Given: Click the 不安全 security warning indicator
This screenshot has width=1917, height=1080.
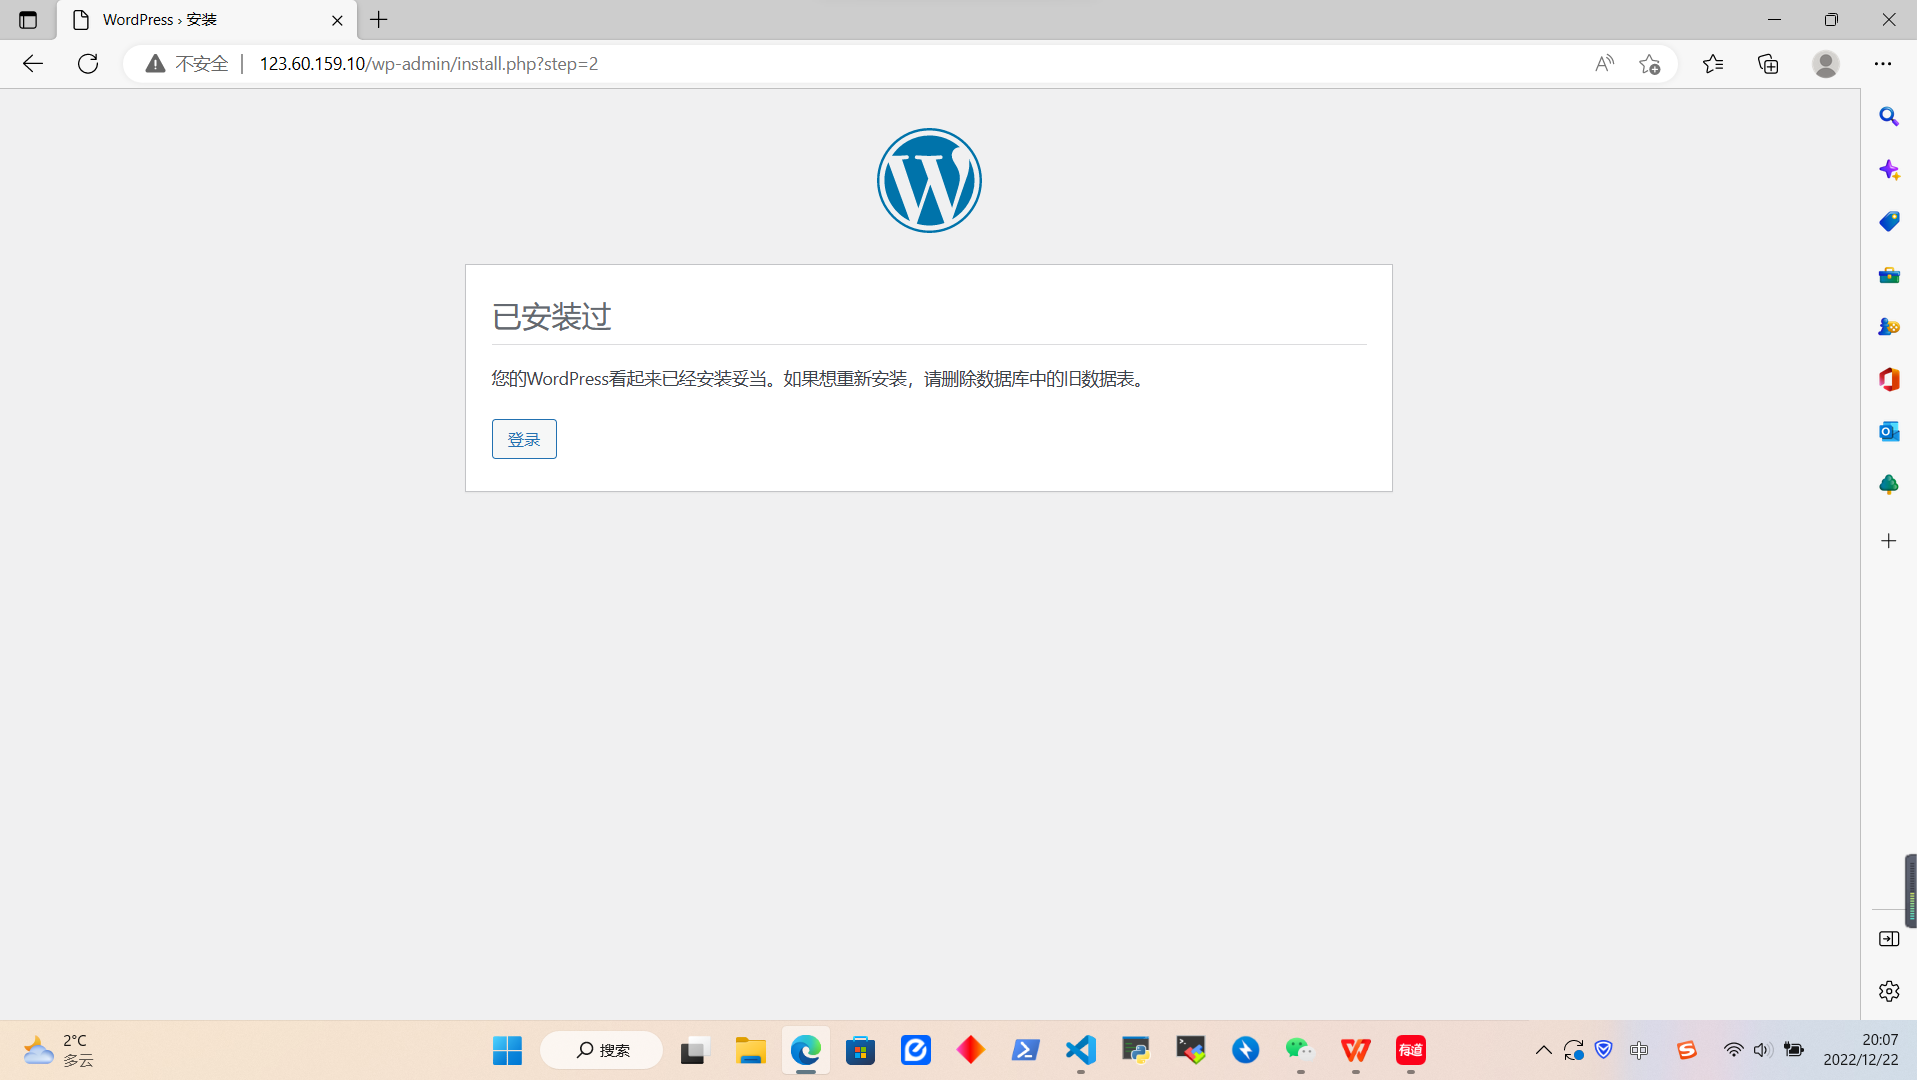Looking at the screenshot, I should 187,64.
